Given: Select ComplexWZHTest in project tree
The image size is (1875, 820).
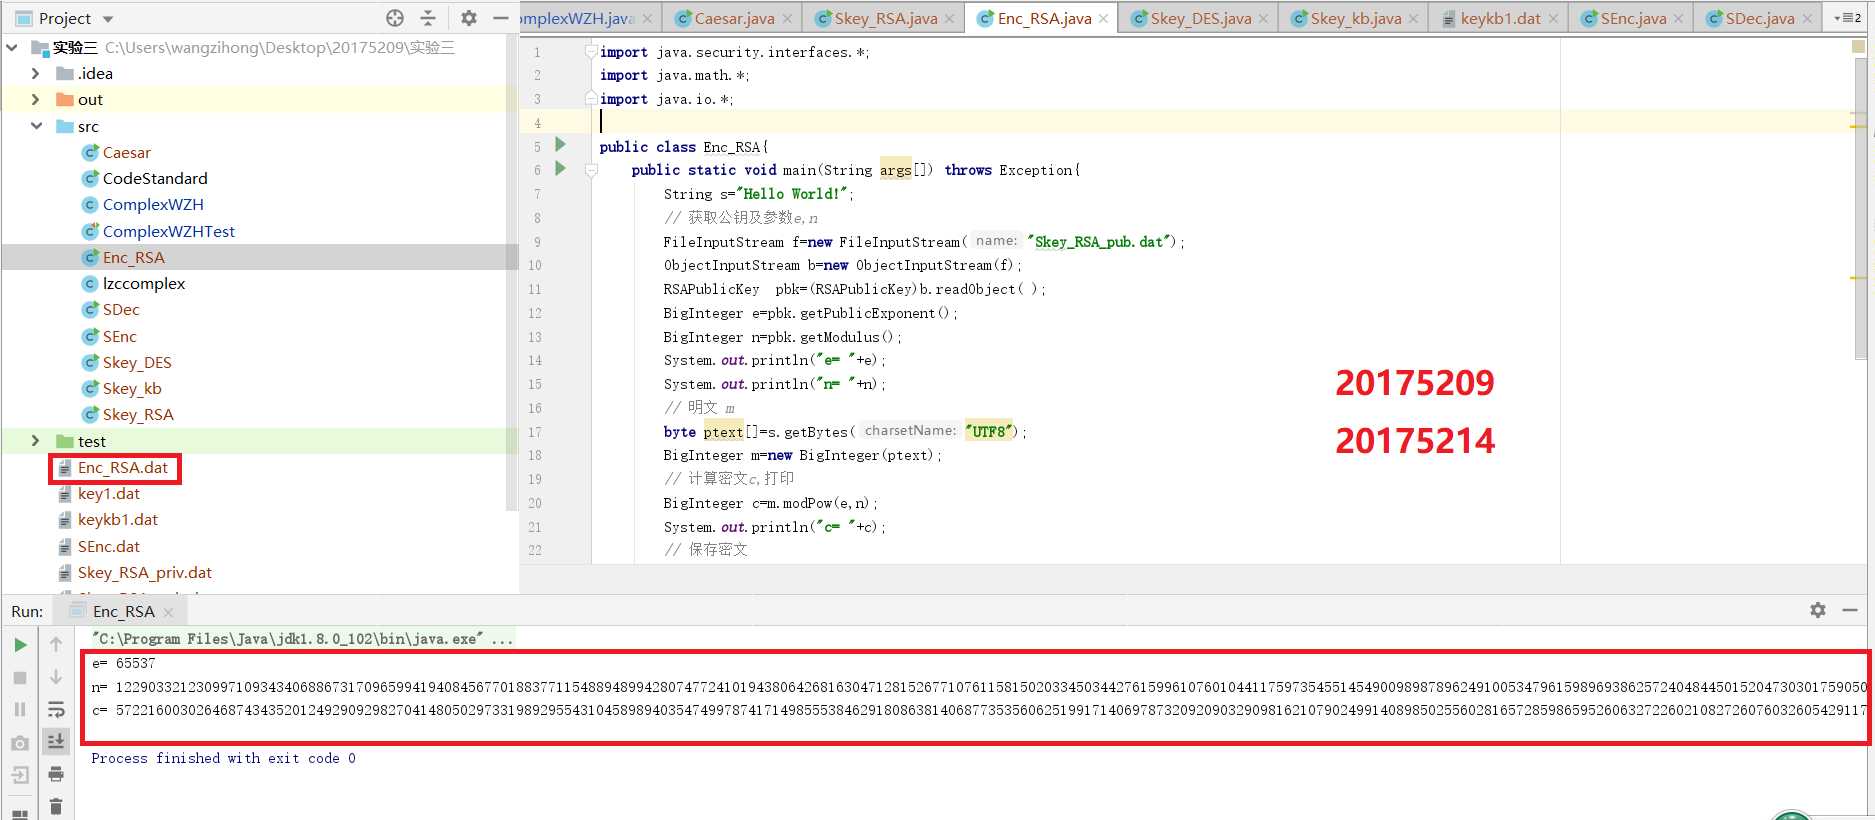Looking at the screenshot, I should (x=169, y=231).
